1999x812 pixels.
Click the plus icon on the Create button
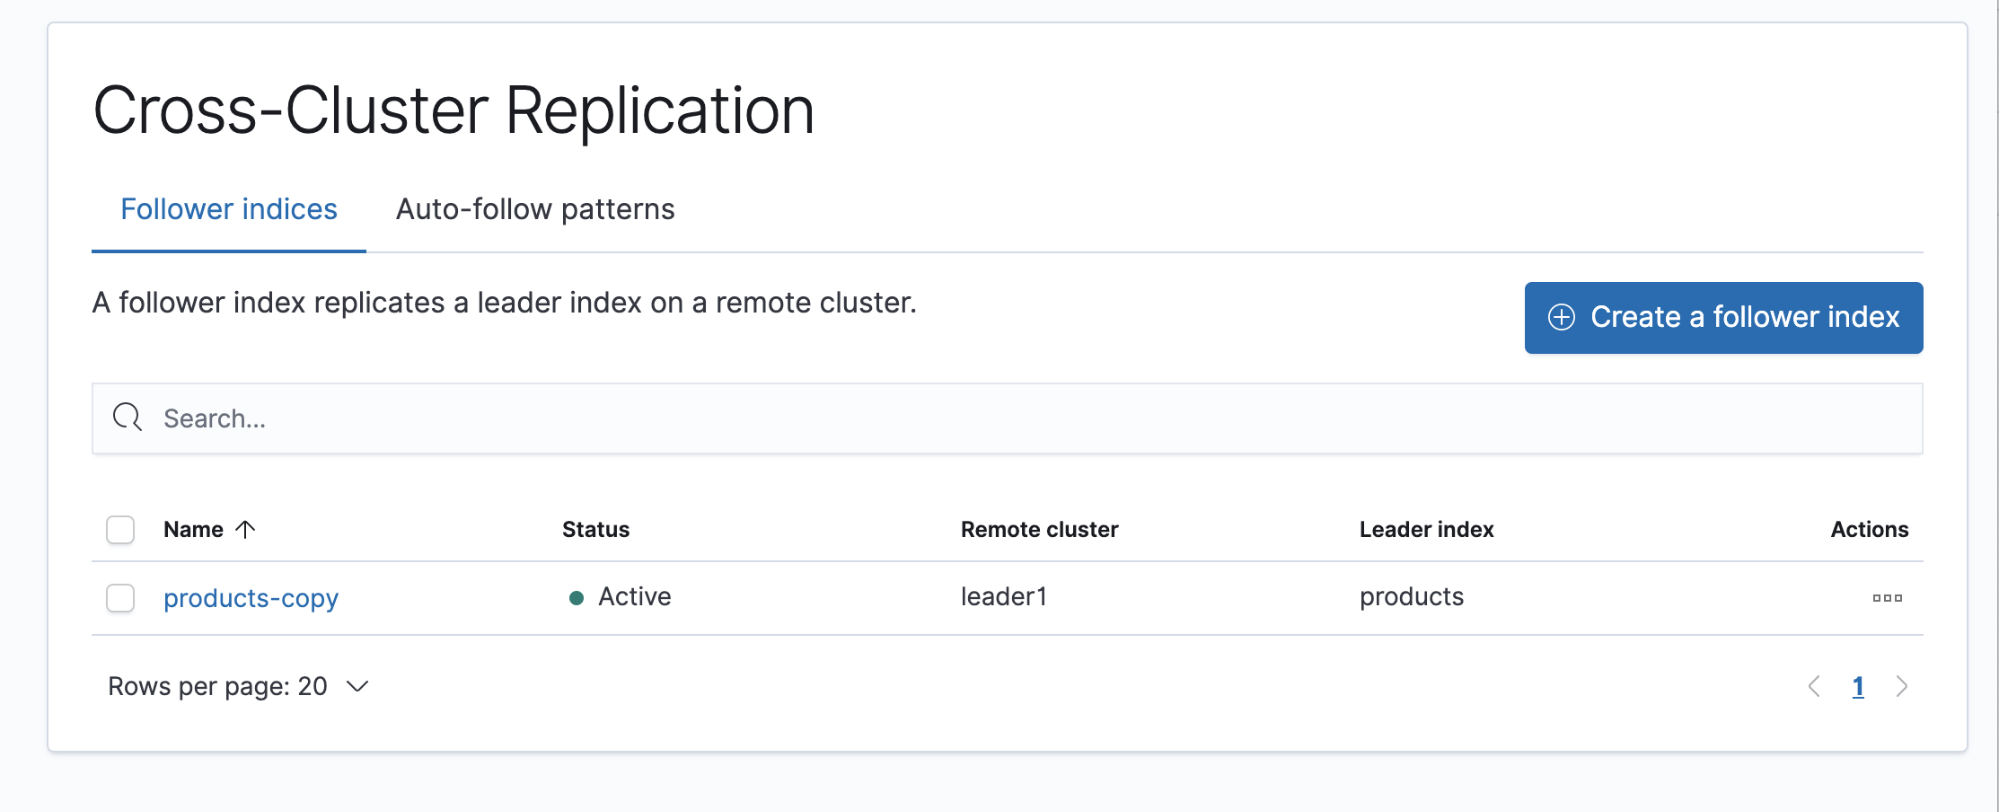(x=1561, y=318)
